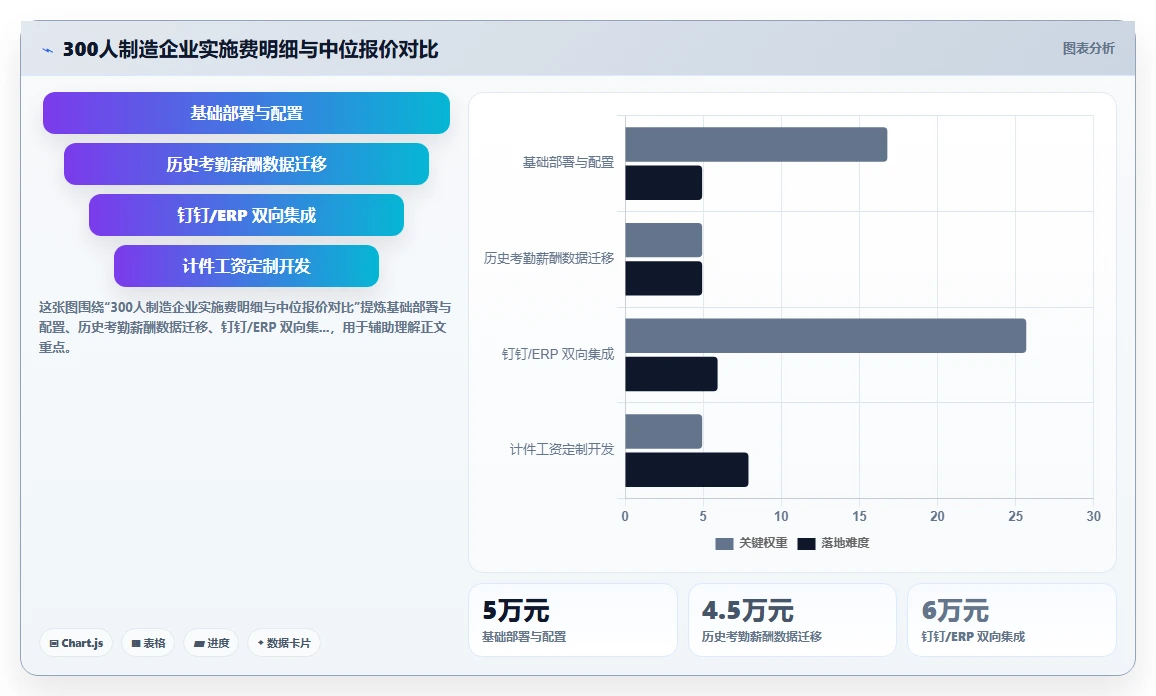Click the 落地难度 bar for 钉钉/ERP 双向集成
This screenshot has height=696, width=1156.
coord(671,374)
